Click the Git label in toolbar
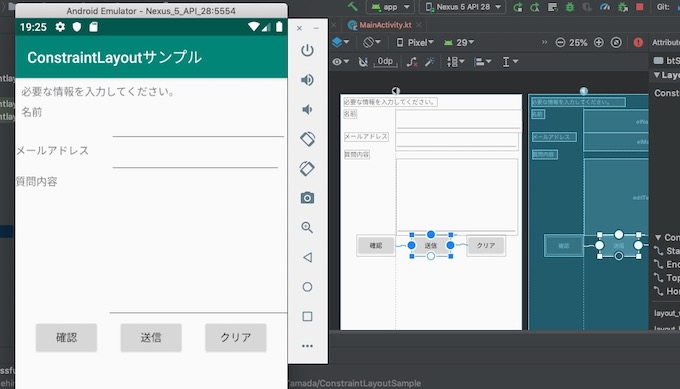The height and width of the screenshot is (389, 680). [x=664, y=7]
